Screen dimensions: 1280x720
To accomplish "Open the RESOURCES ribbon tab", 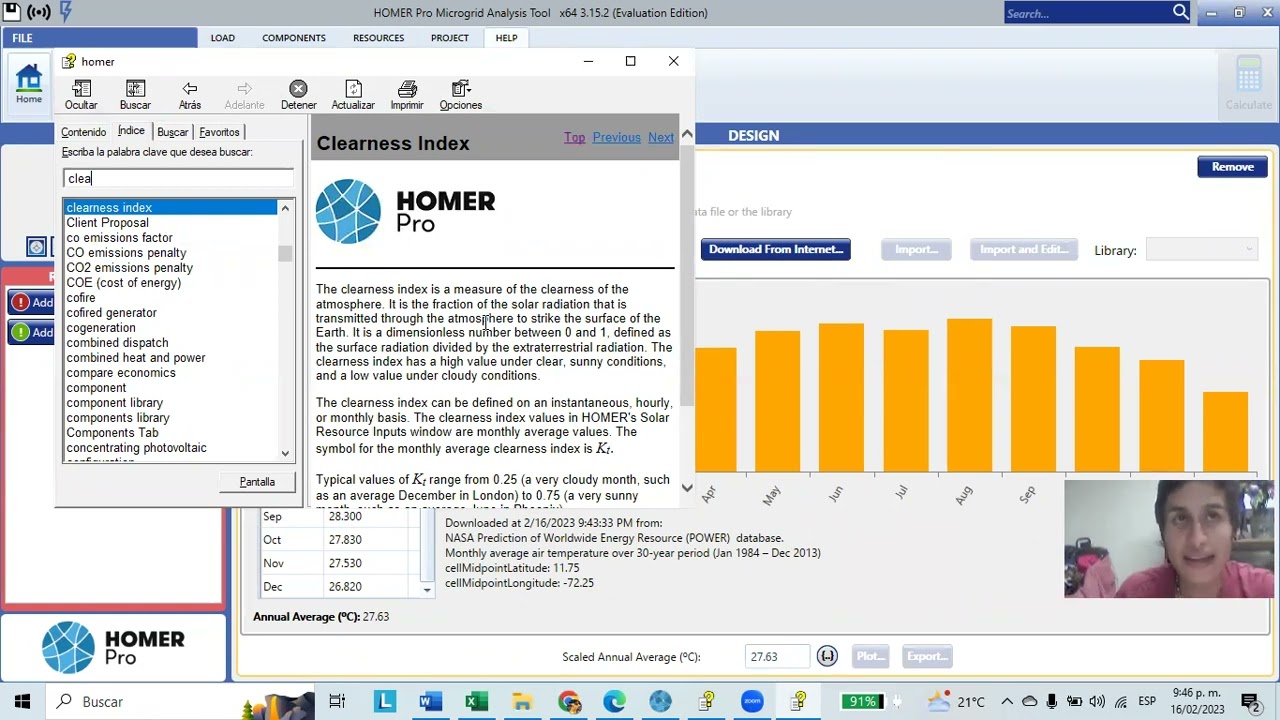I will [x=378, y=38].
